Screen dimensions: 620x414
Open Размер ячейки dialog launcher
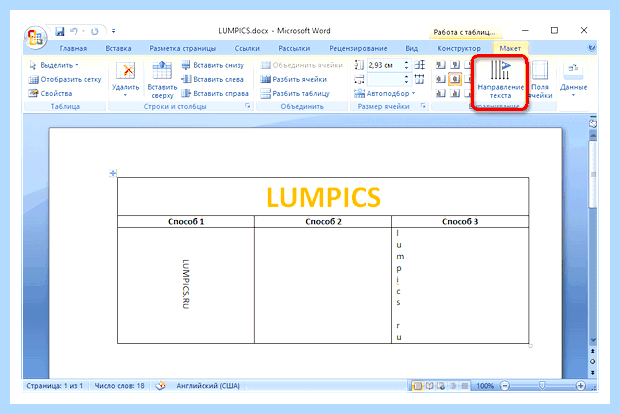point(423,106)
